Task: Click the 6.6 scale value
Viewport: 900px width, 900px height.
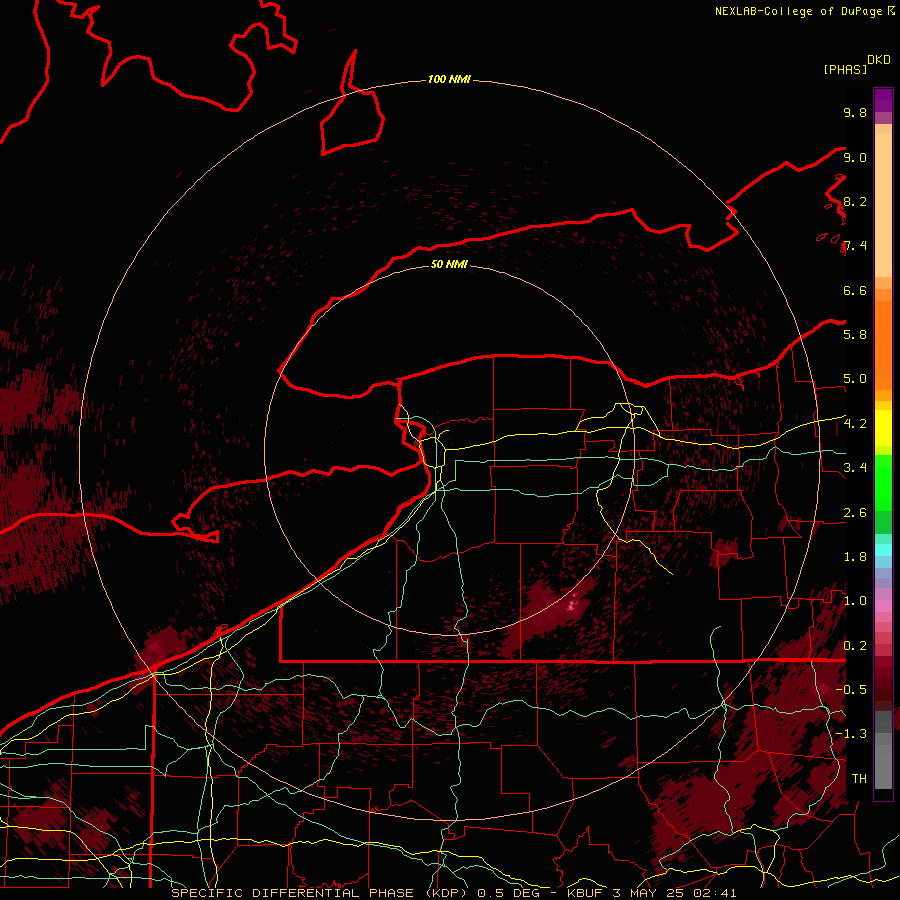Action: [x=855, y=291]
